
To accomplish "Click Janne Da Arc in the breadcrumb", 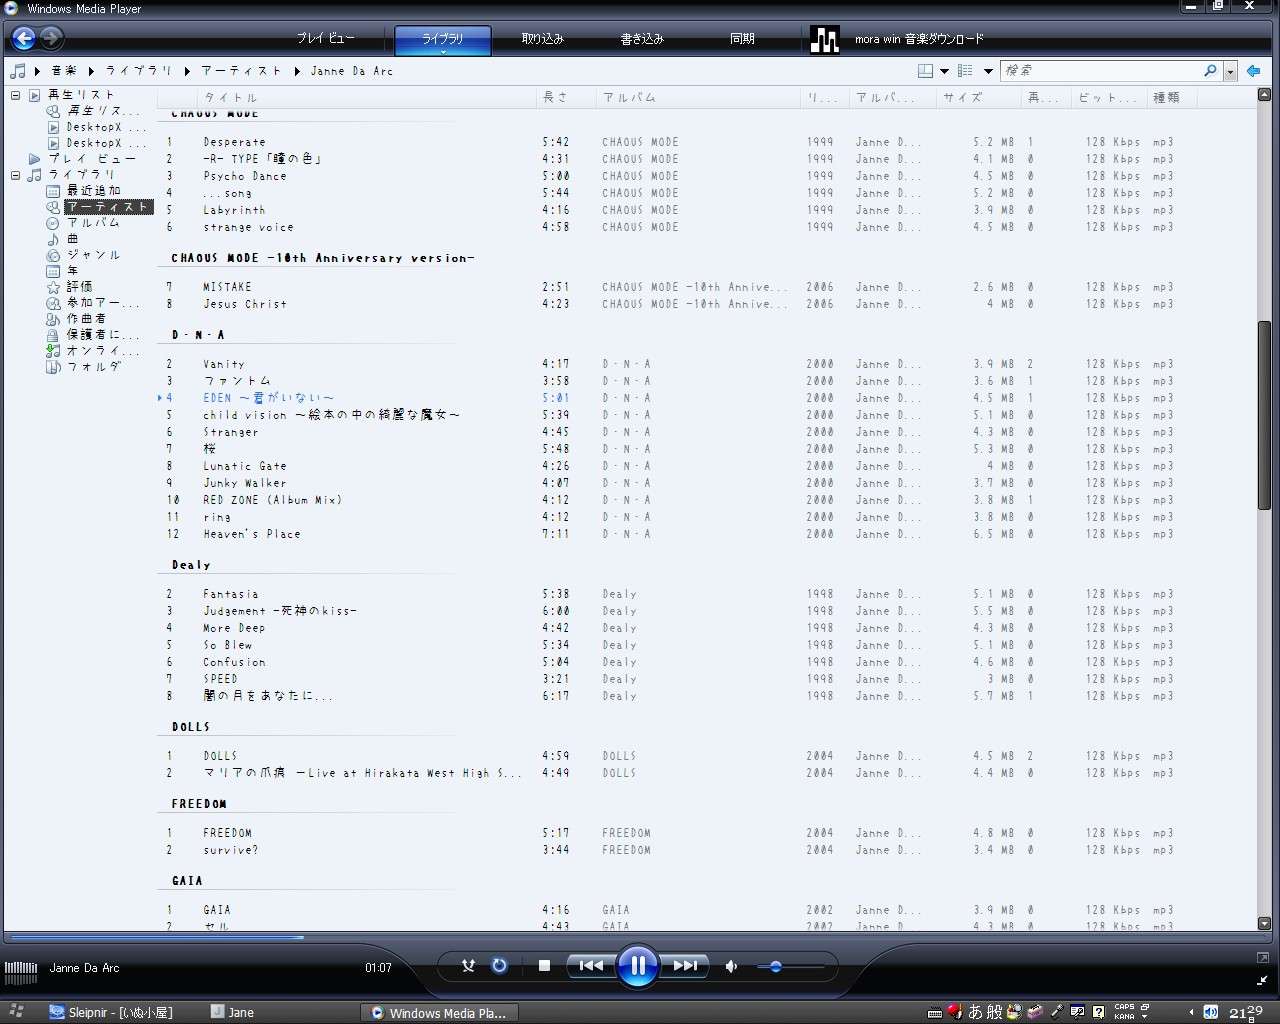I will (351, 71).
